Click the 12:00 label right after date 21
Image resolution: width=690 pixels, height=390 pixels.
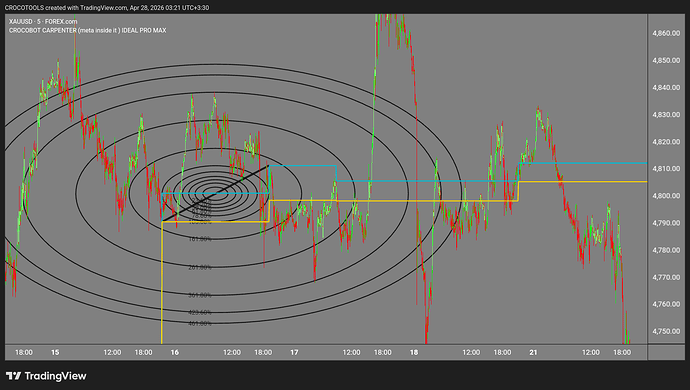click(591, 353)
